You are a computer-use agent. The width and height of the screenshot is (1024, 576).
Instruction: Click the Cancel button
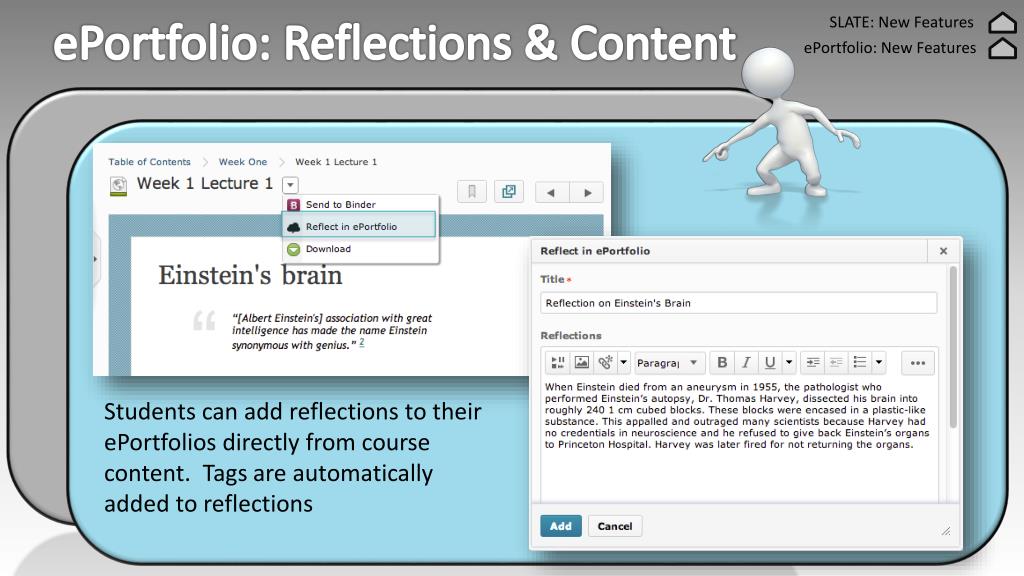(615, 526)
